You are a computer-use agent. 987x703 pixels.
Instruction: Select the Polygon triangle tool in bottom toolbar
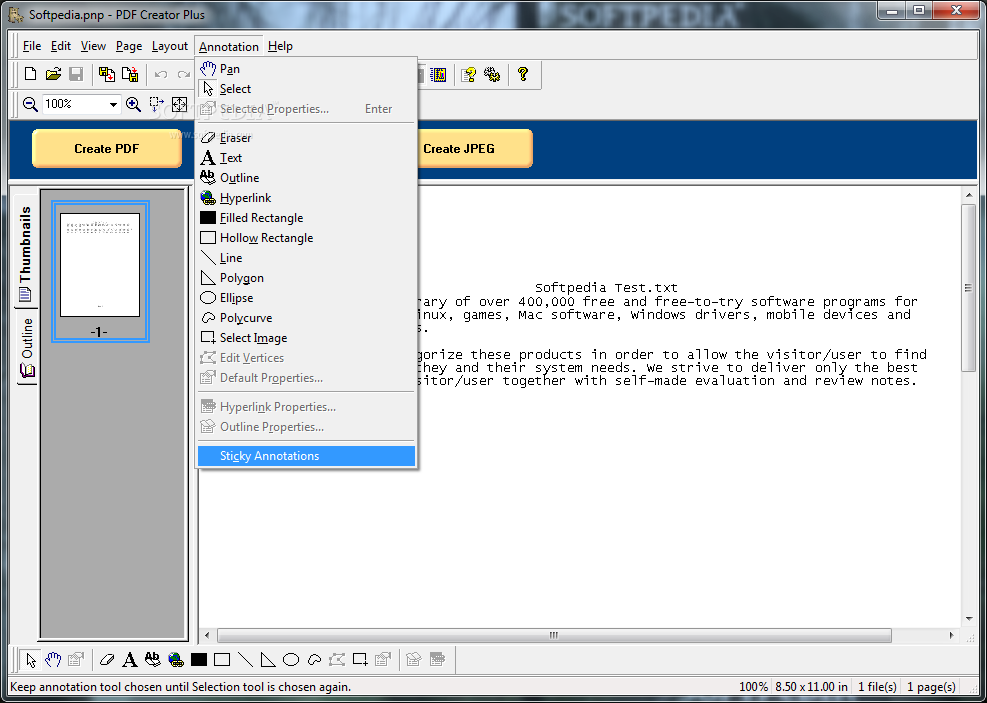point(268,660)
